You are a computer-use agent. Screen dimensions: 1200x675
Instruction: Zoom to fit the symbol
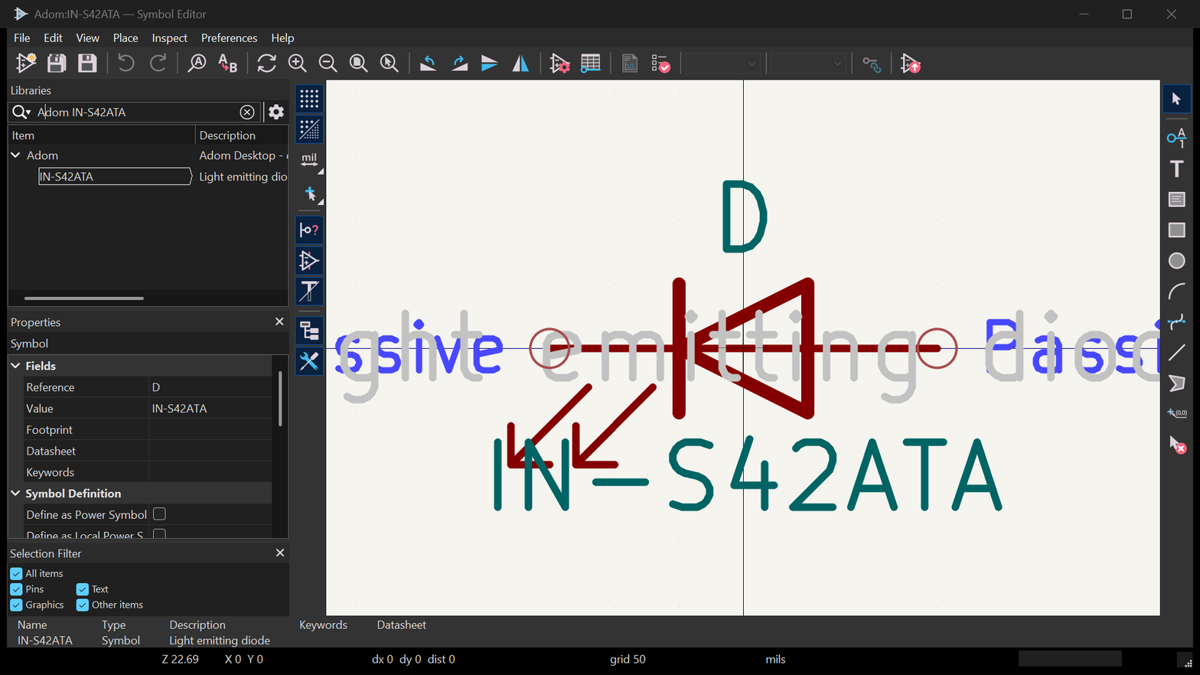358,63
